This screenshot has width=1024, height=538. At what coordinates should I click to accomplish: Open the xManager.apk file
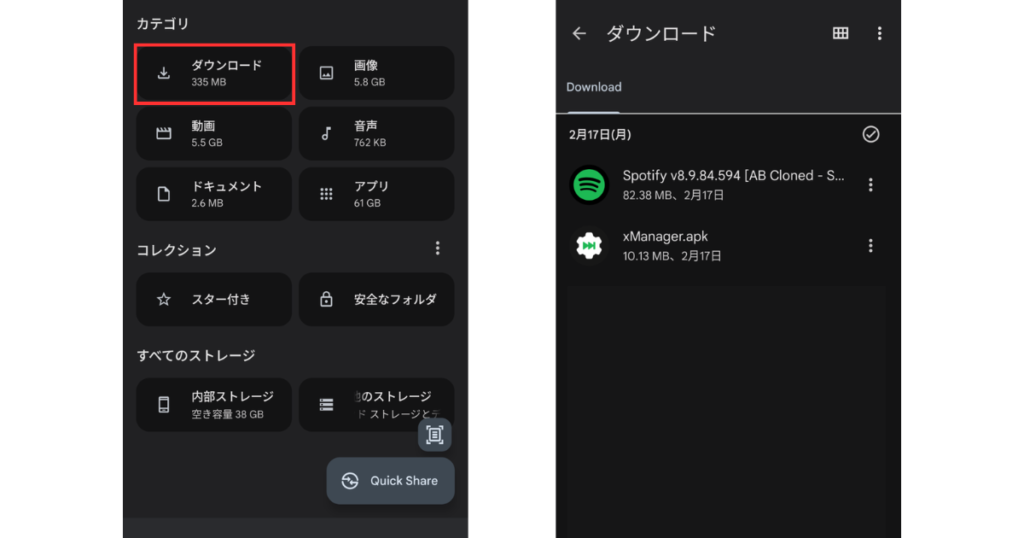point(728,245)
